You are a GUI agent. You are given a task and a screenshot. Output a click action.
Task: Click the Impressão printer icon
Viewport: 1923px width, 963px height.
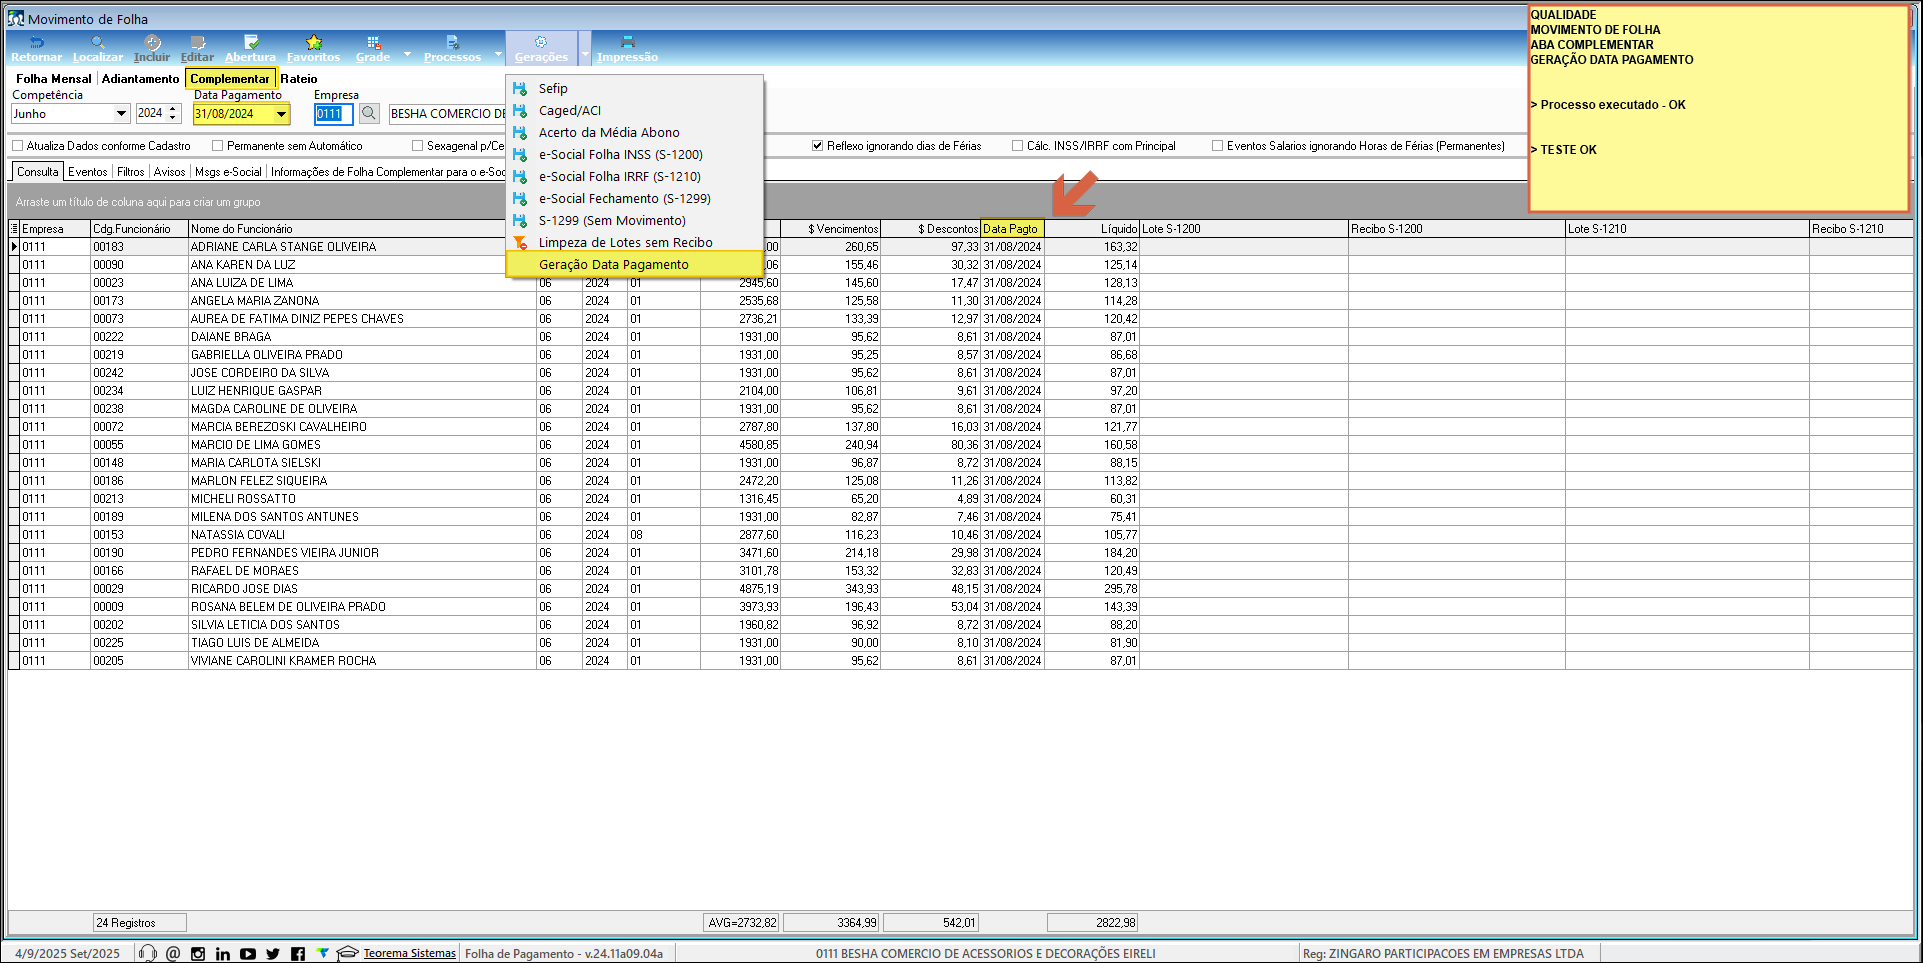point(627,42)
